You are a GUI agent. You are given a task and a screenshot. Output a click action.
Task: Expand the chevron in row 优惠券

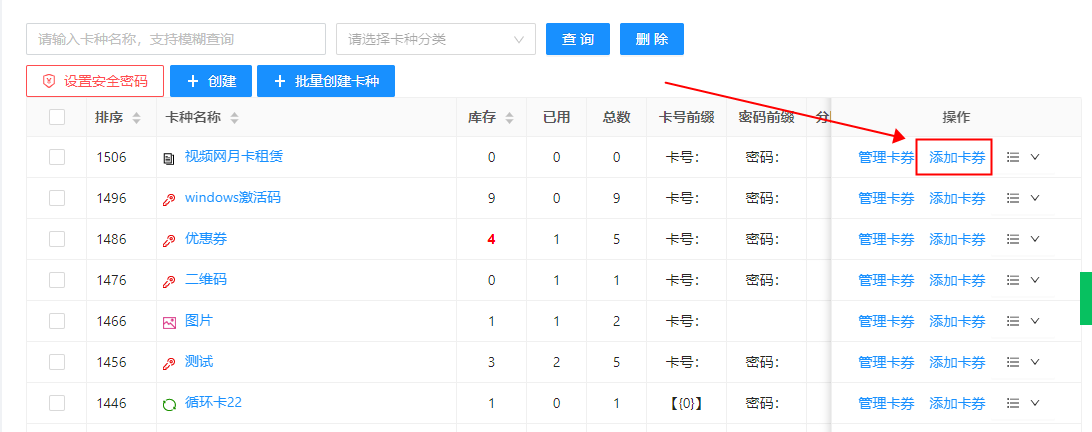(x=1035, y=239)
